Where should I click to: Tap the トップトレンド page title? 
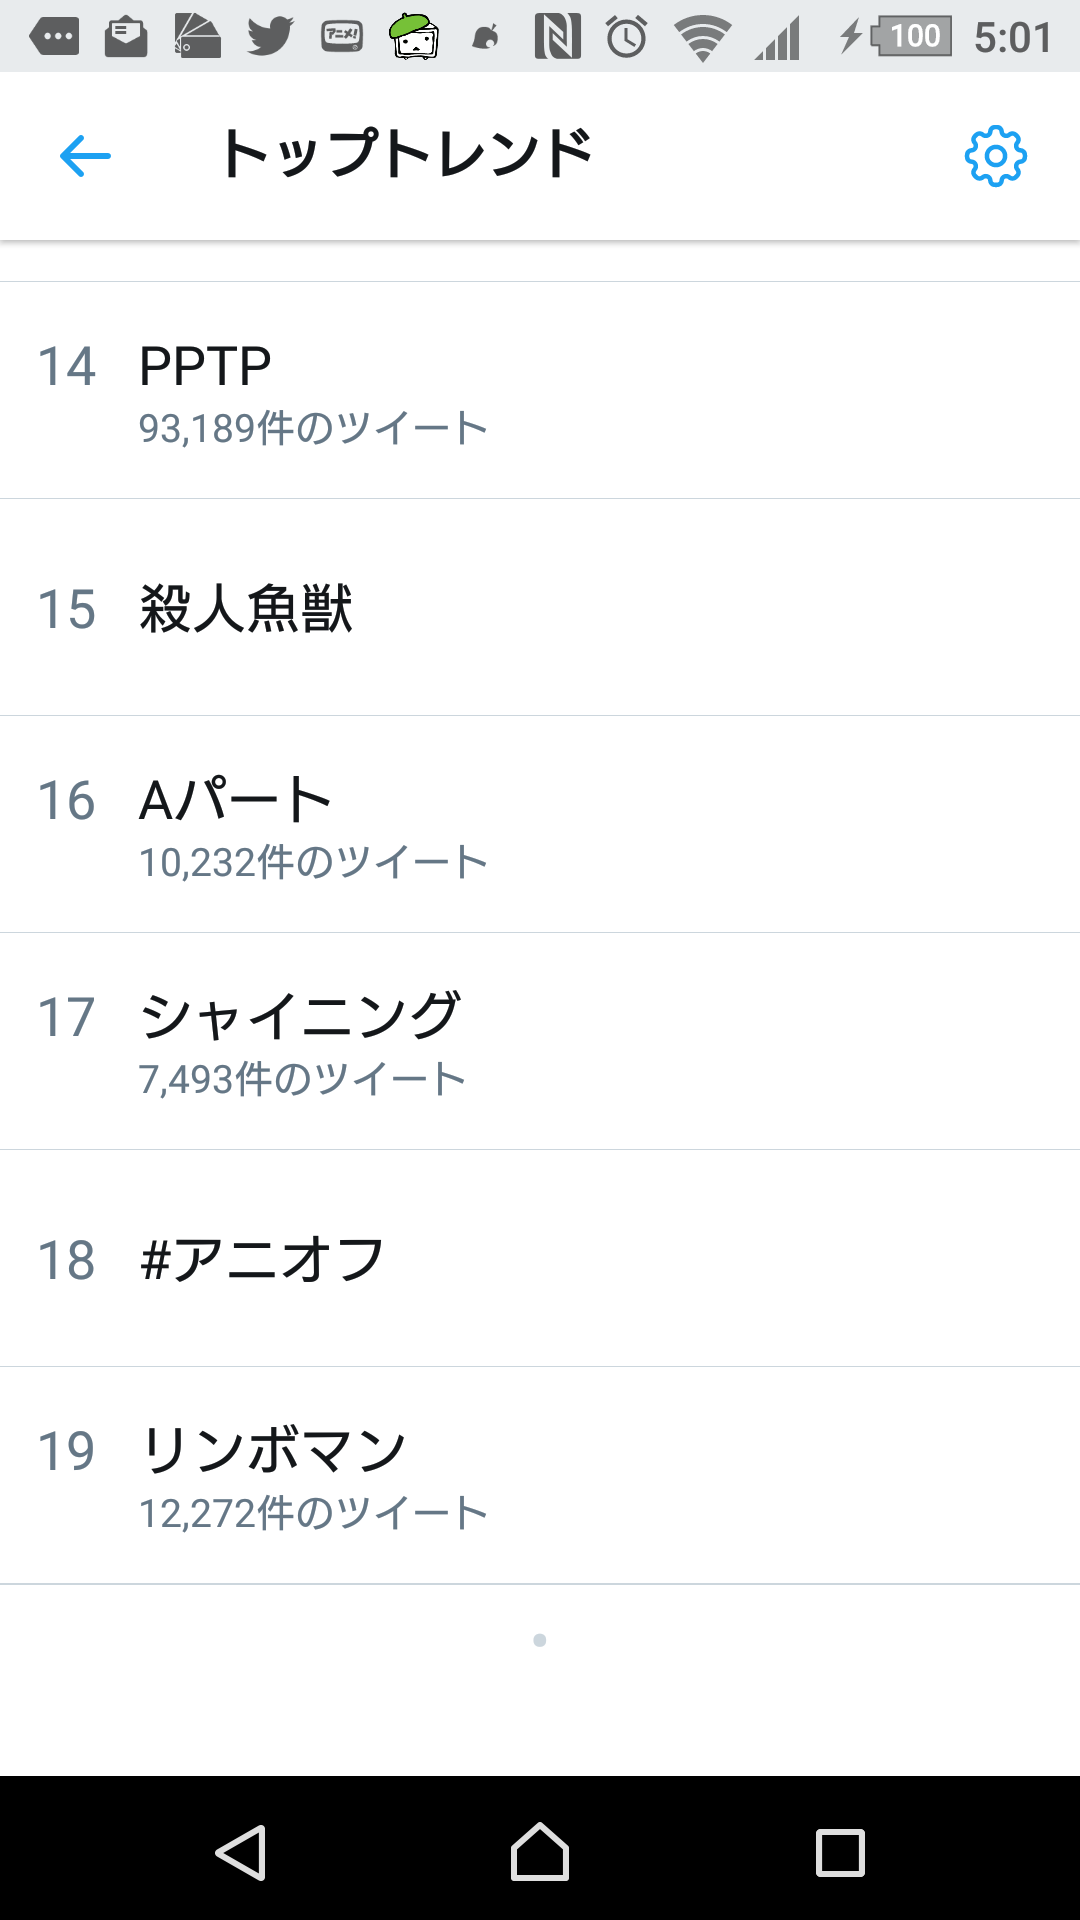click(x=406, y=154)
